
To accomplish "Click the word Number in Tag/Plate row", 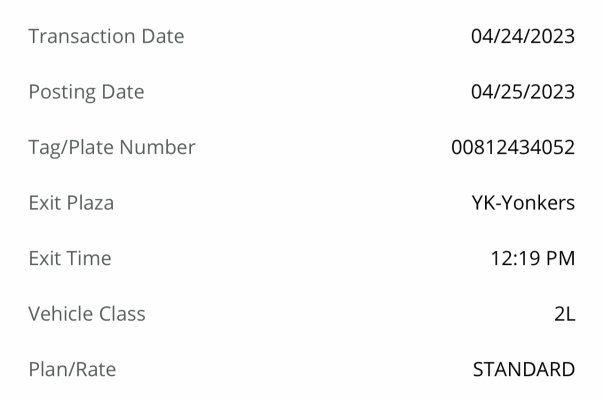I will pyautogui.click(x=158, y=147).
